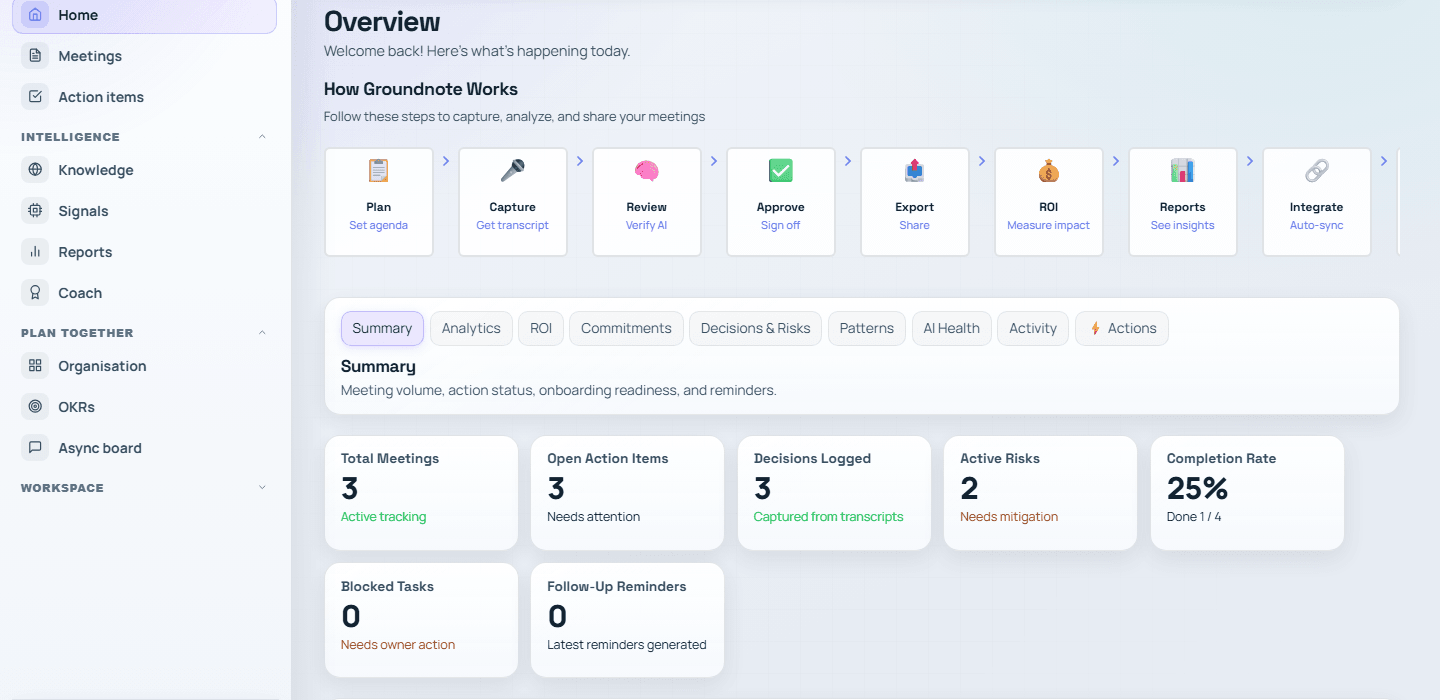
Task: Click the Capture microphone icon
Action: [x=512, y=171]
